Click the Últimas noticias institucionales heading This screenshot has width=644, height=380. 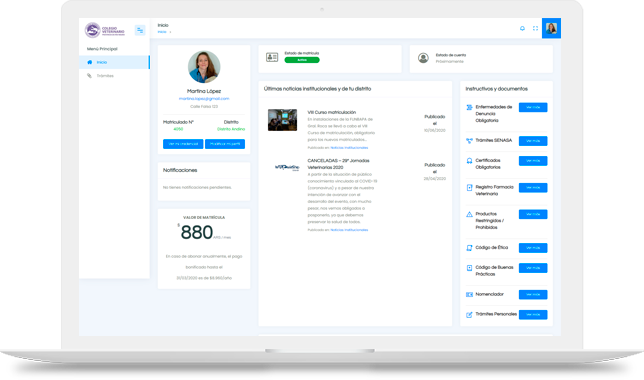(317, 89)
